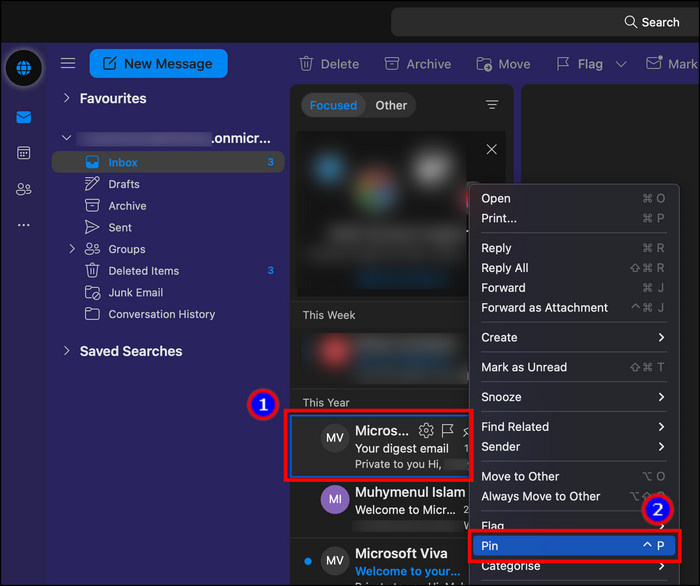Click the New Message button
Viewport: 700px width, 586px height.
158,64
